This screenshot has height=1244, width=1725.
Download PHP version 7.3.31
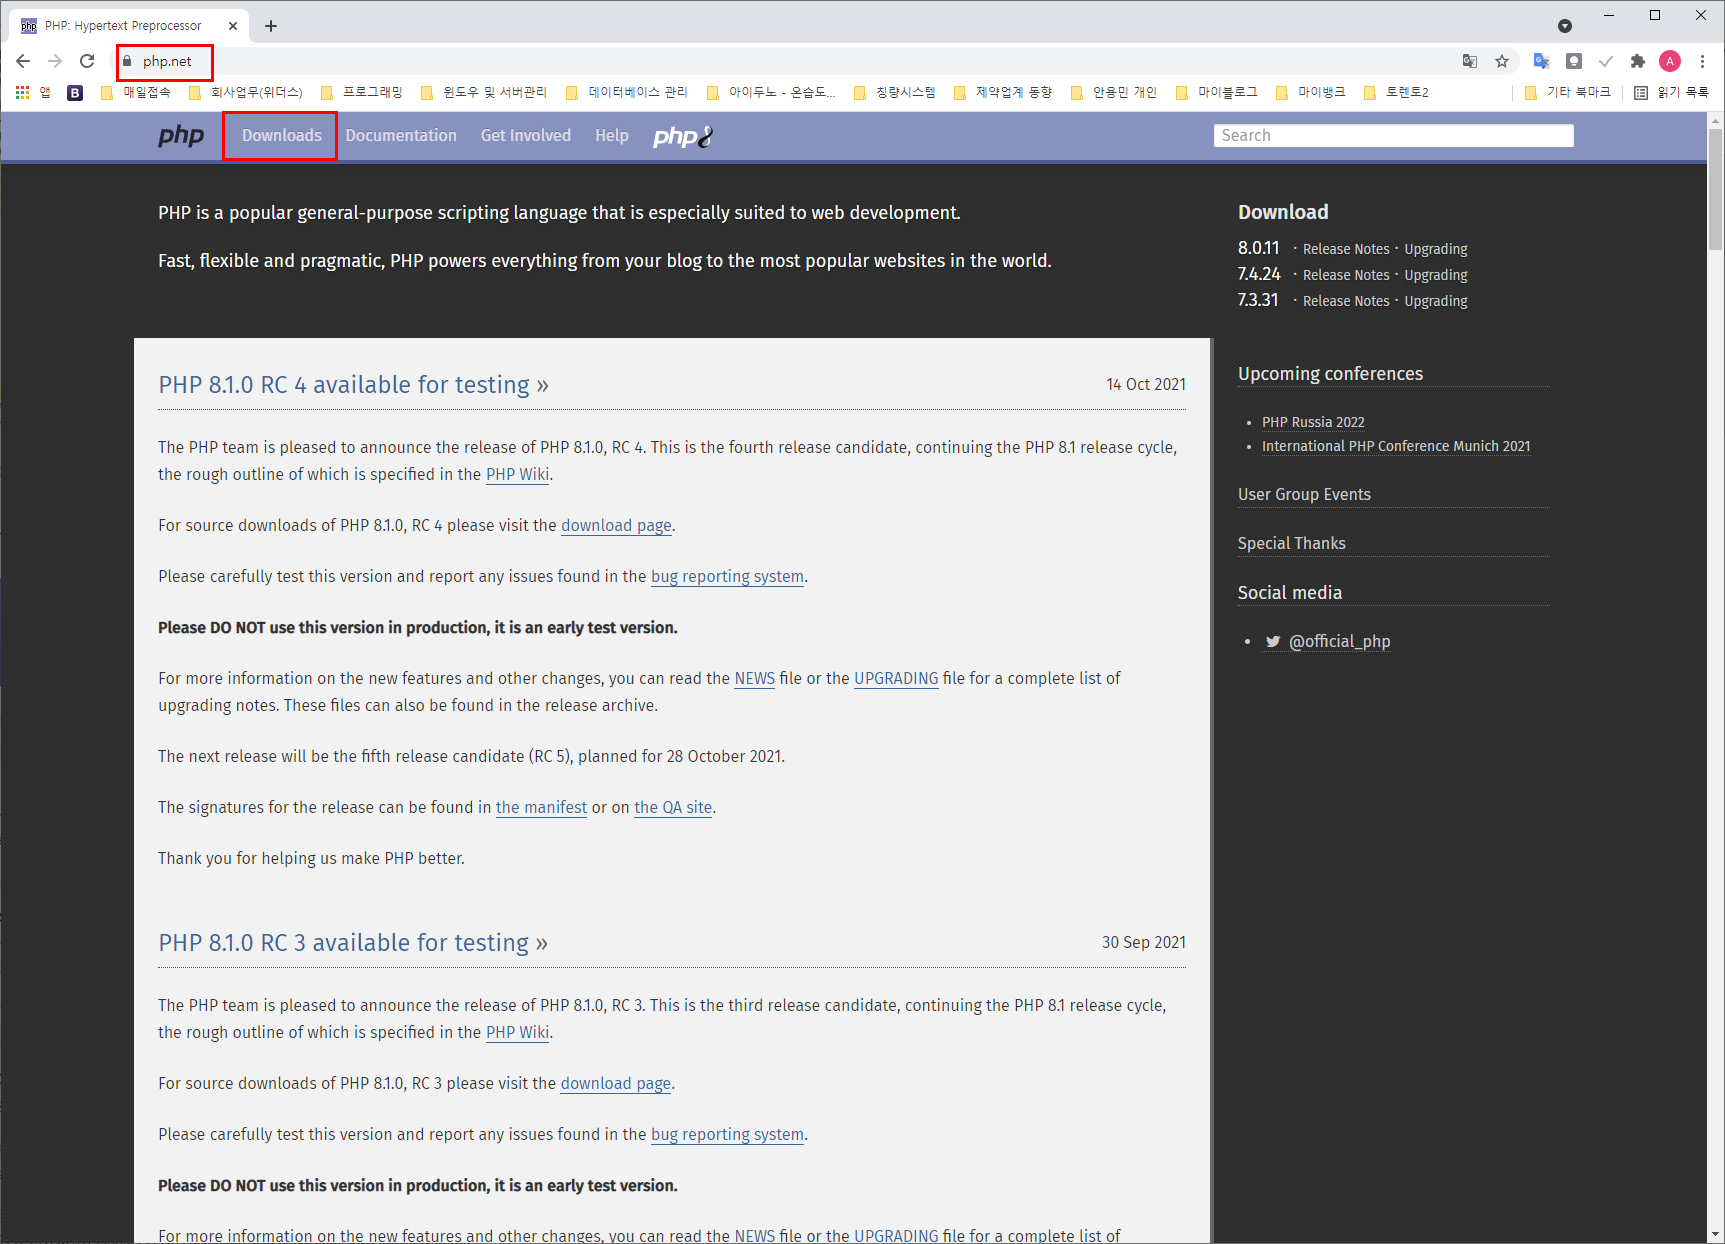(1258, 300)
